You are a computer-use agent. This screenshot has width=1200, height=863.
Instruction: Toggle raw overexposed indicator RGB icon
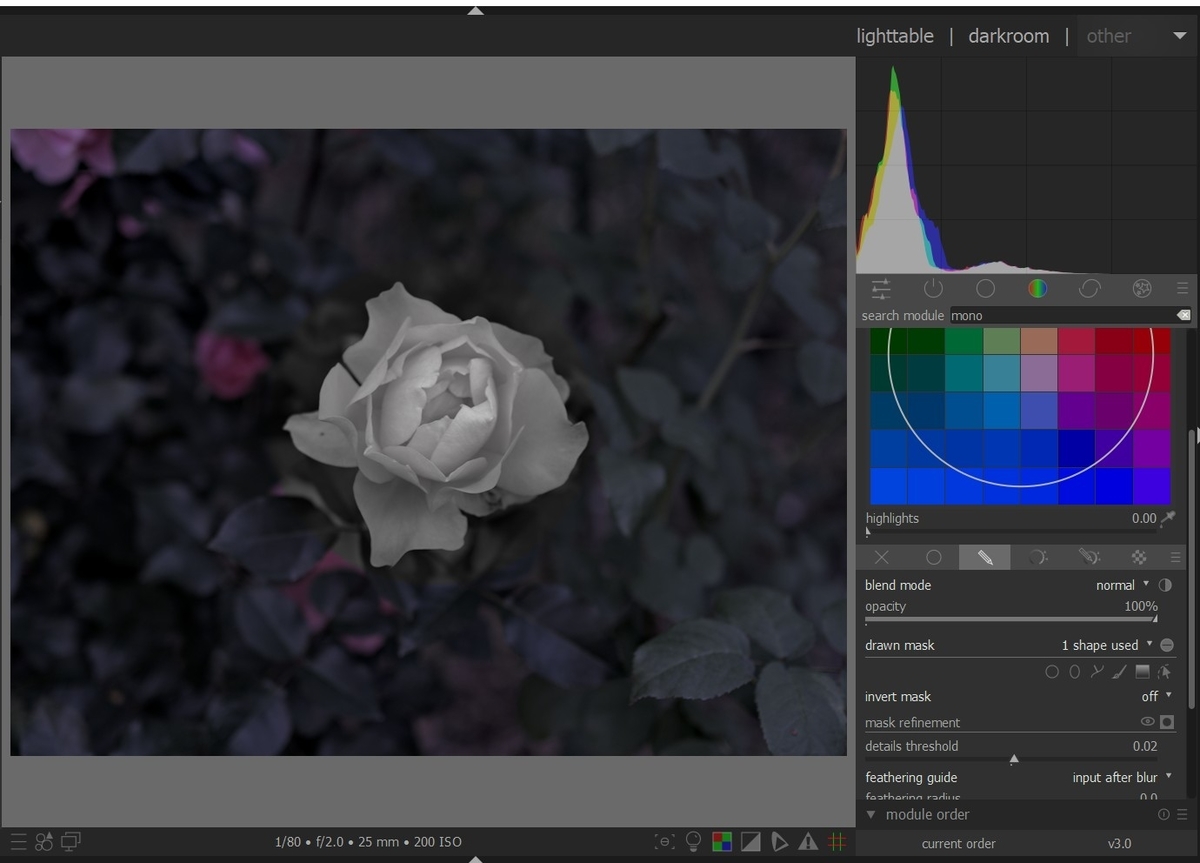coord(721,842)
